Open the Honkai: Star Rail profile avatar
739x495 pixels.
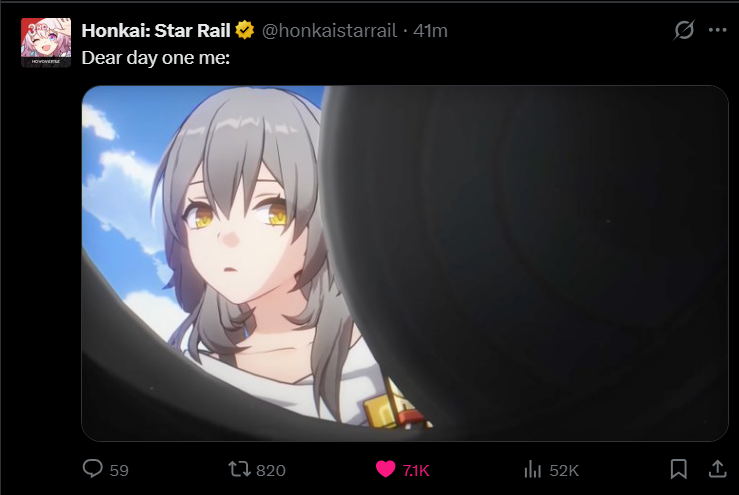[46, 43]
